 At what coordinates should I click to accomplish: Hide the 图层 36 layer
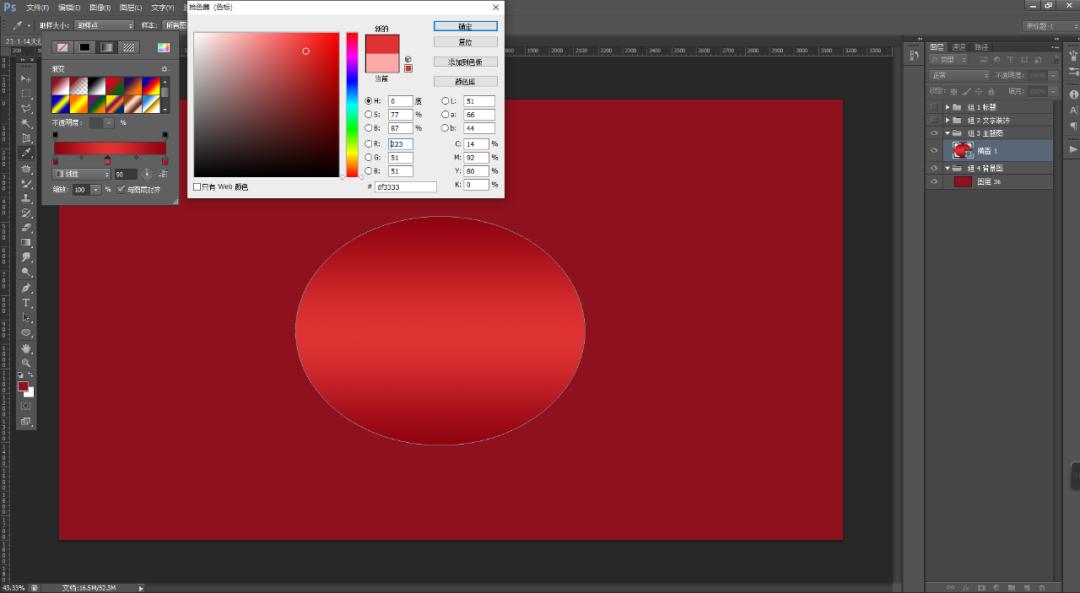click(x=934, y=182)
